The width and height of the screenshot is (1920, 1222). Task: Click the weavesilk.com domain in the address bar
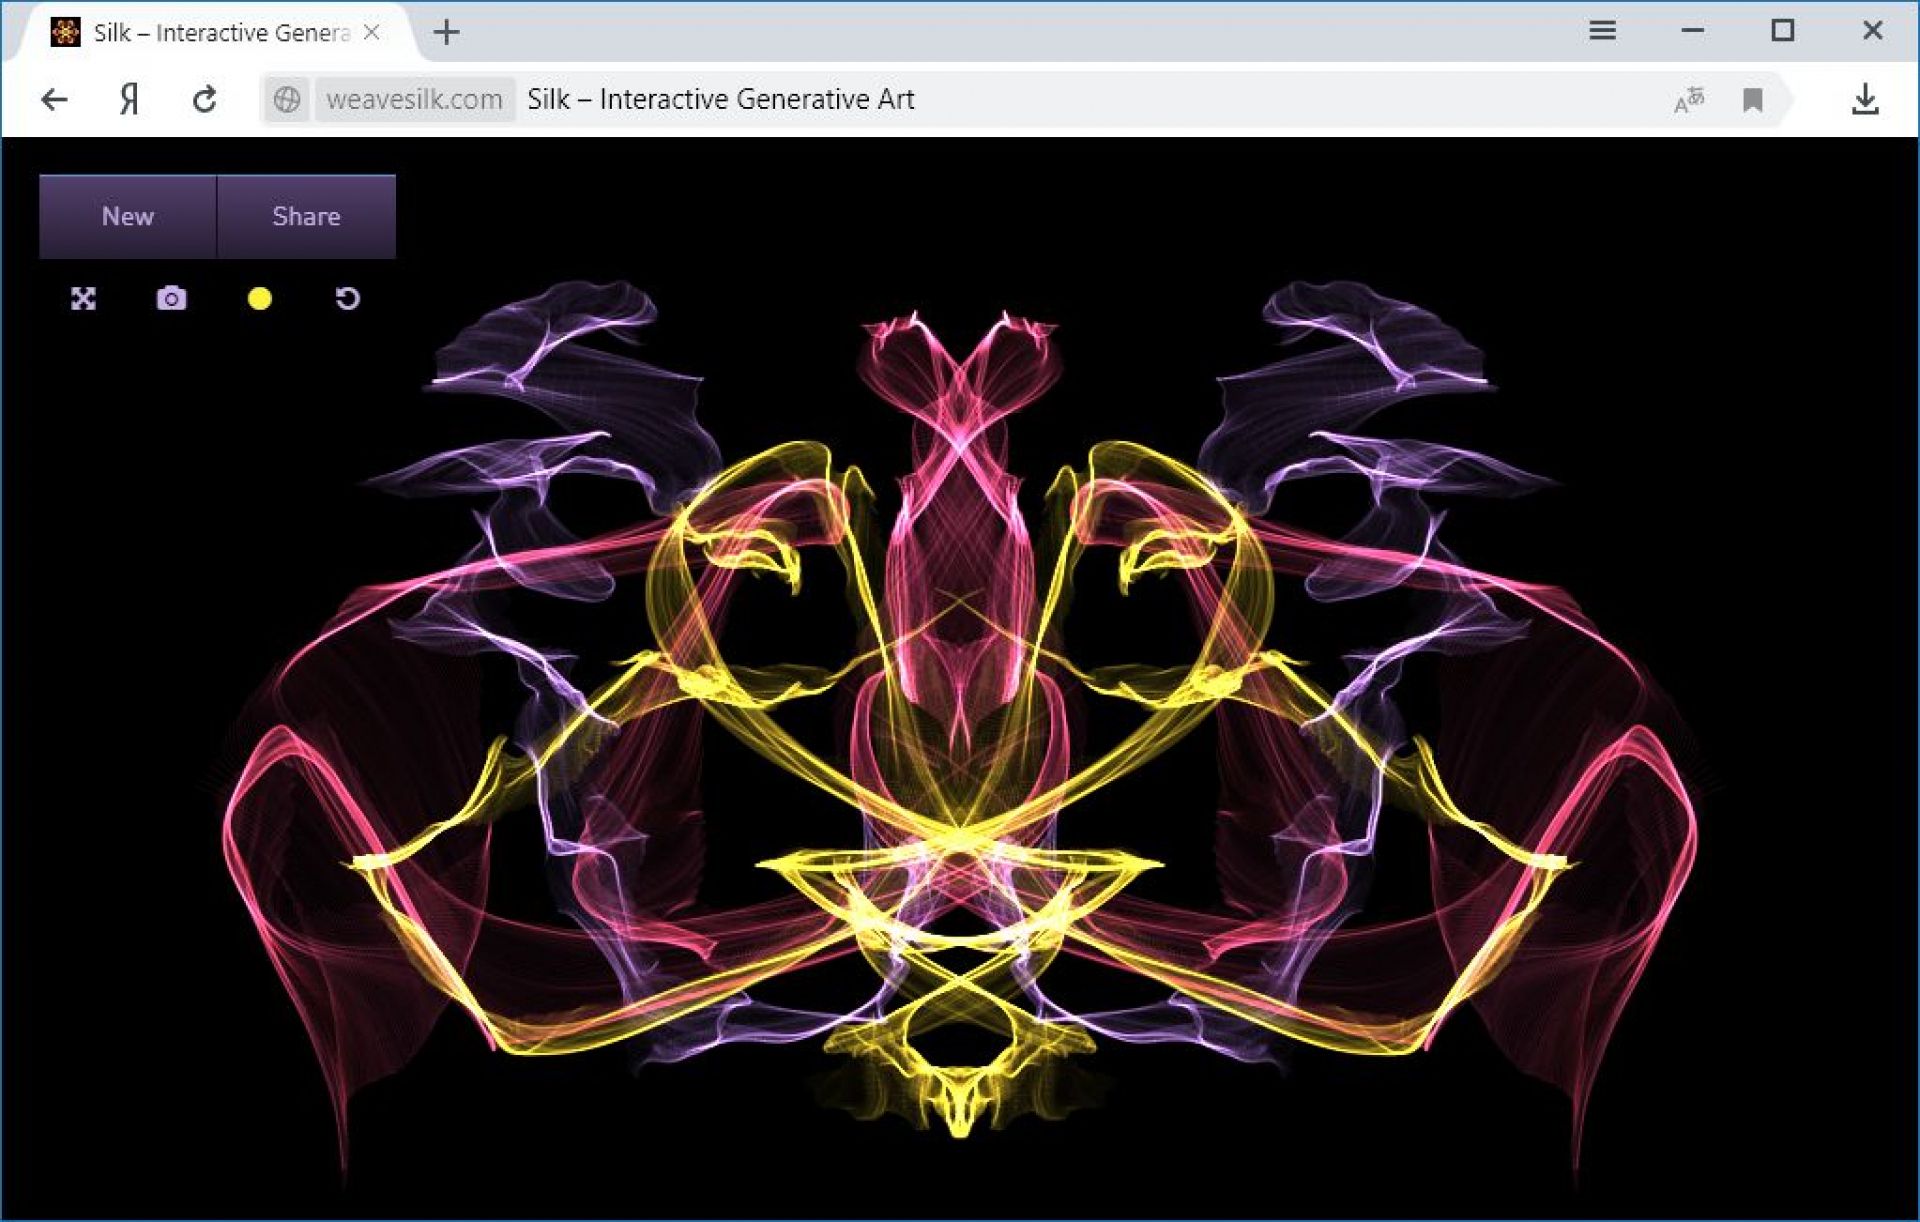point(414,99)
